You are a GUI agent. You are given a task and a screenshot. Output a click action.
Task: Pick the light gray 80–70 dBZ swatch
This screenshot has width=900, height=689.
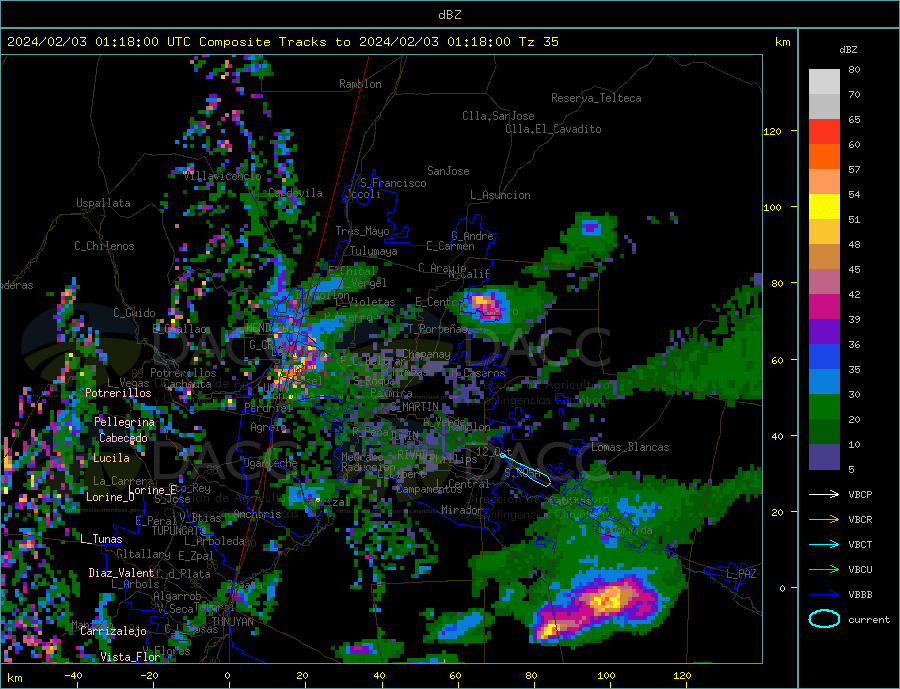[824, 82]
